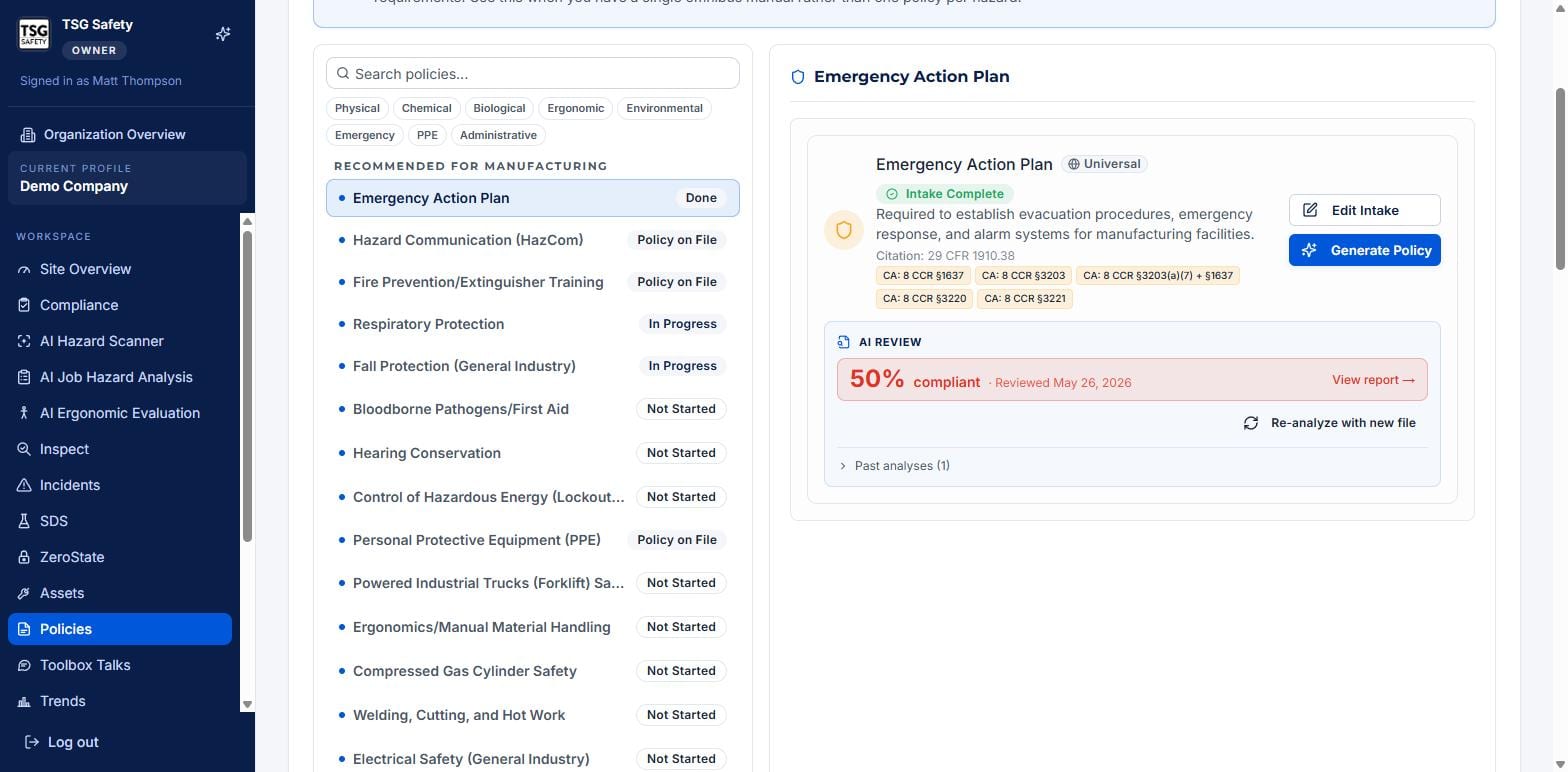
Task: Toggle the Physical filter chip
Action: click(x=357, y=108)
